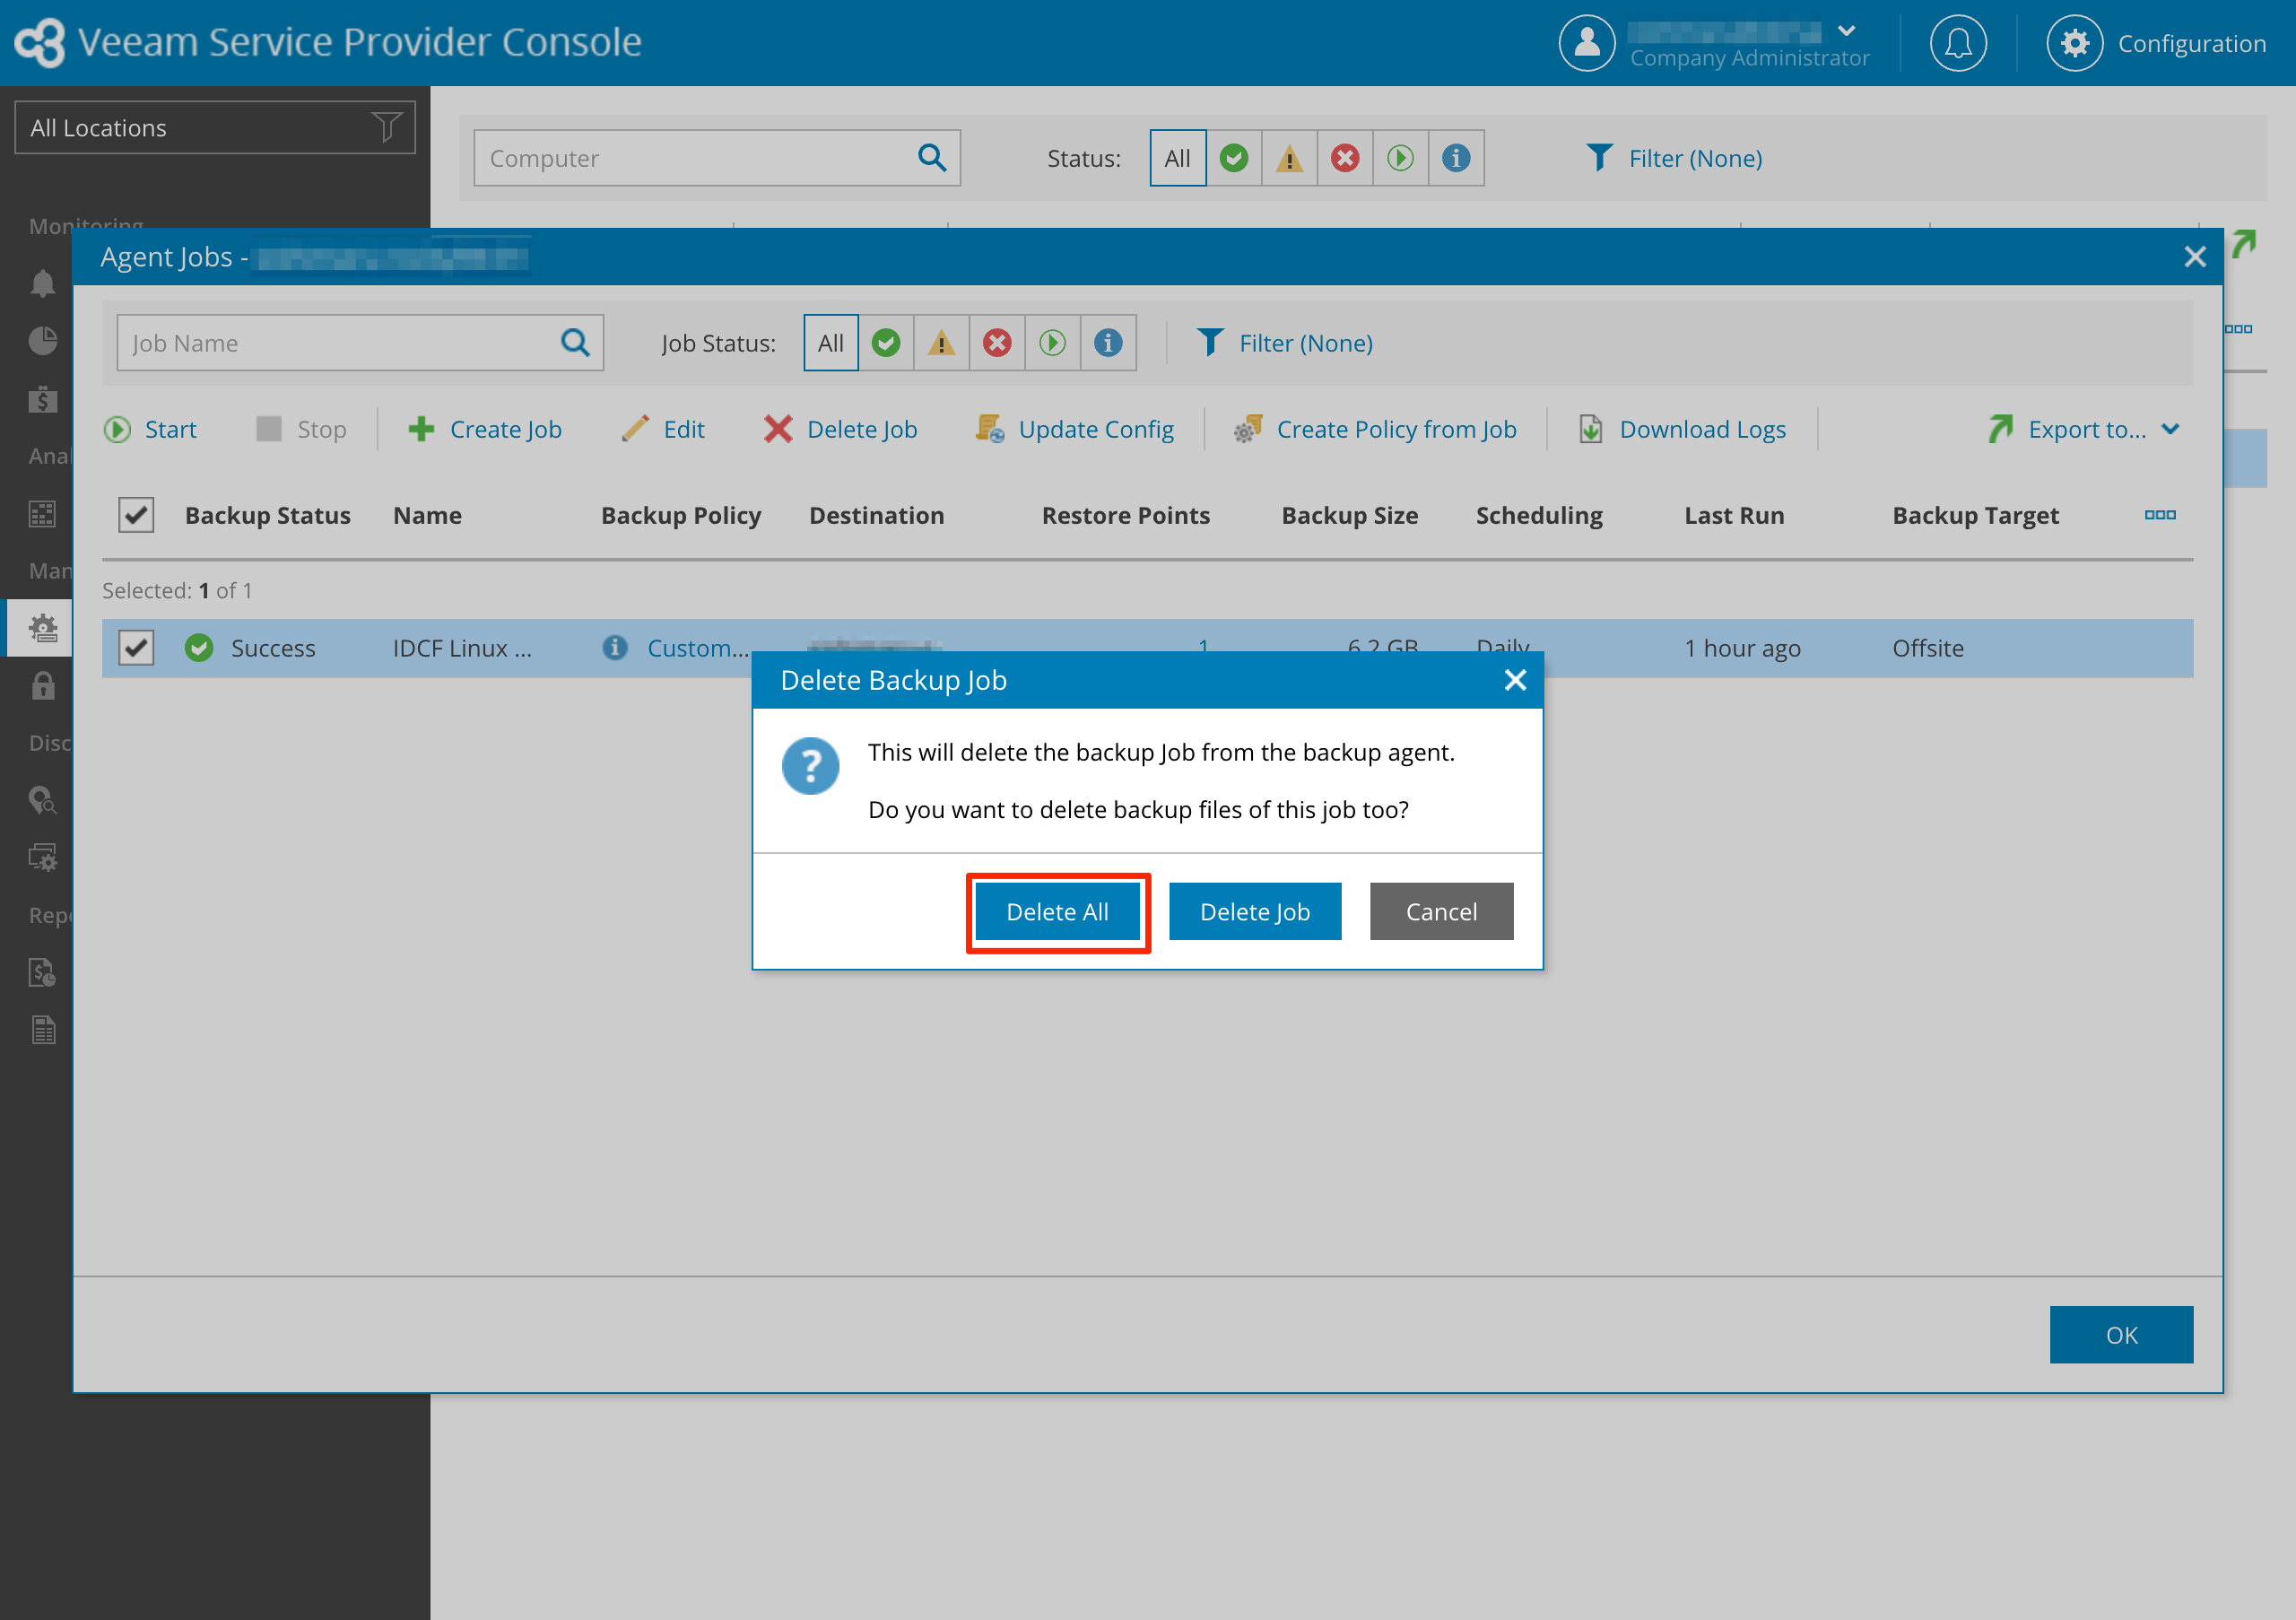Click the Job Name search magnifier icon
2296x1620 pixels.
coord(576,343)
